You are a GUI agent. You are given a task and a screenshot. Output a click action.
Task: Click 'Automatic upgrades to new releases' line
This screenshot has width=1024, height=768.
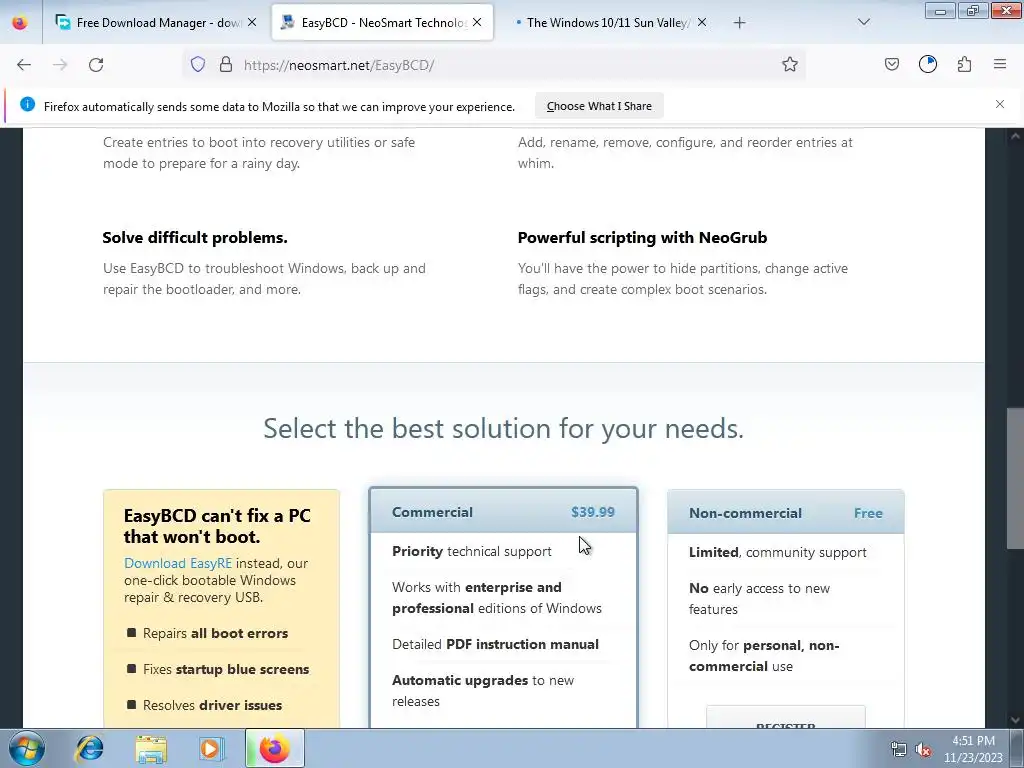pyautogui.click(x=483, y=691)
